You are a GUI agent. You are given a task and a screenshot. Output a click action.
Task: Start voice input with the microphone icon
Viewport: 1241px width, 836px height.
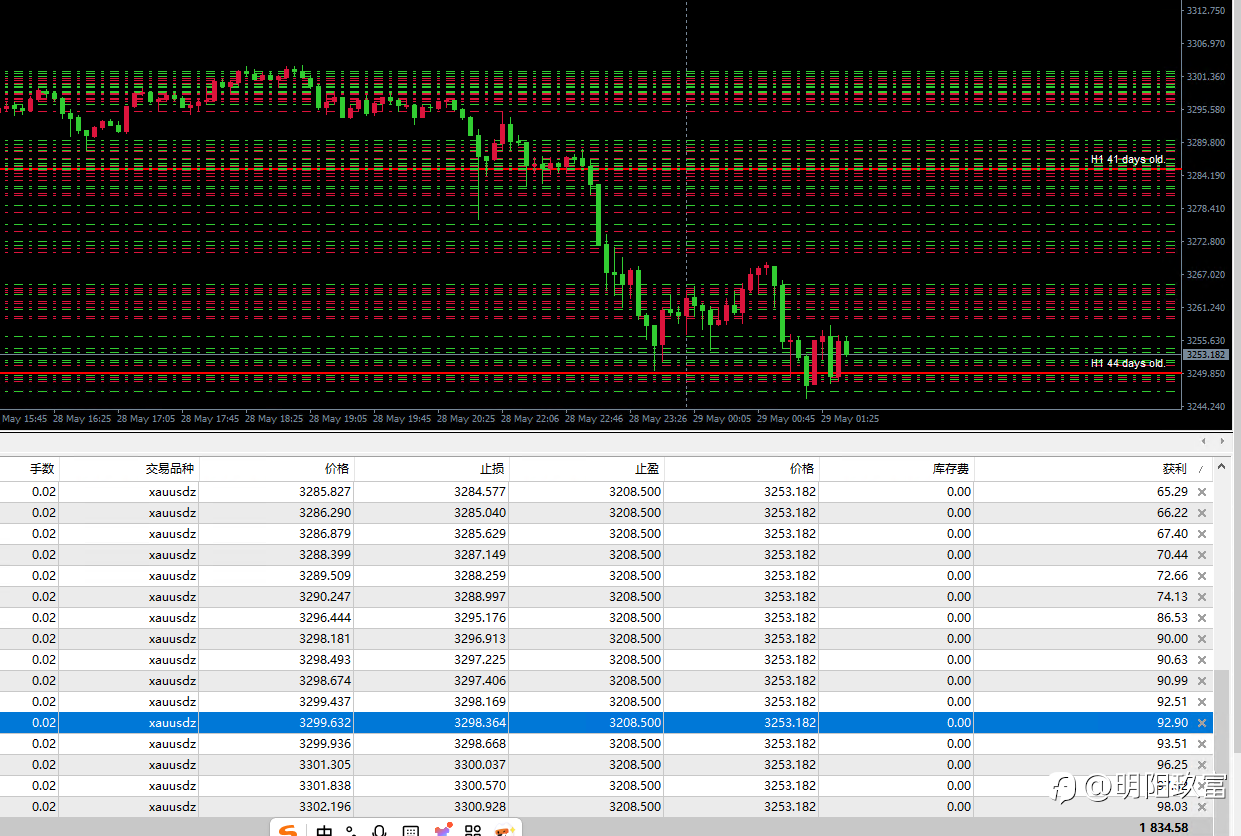(380, 830)
